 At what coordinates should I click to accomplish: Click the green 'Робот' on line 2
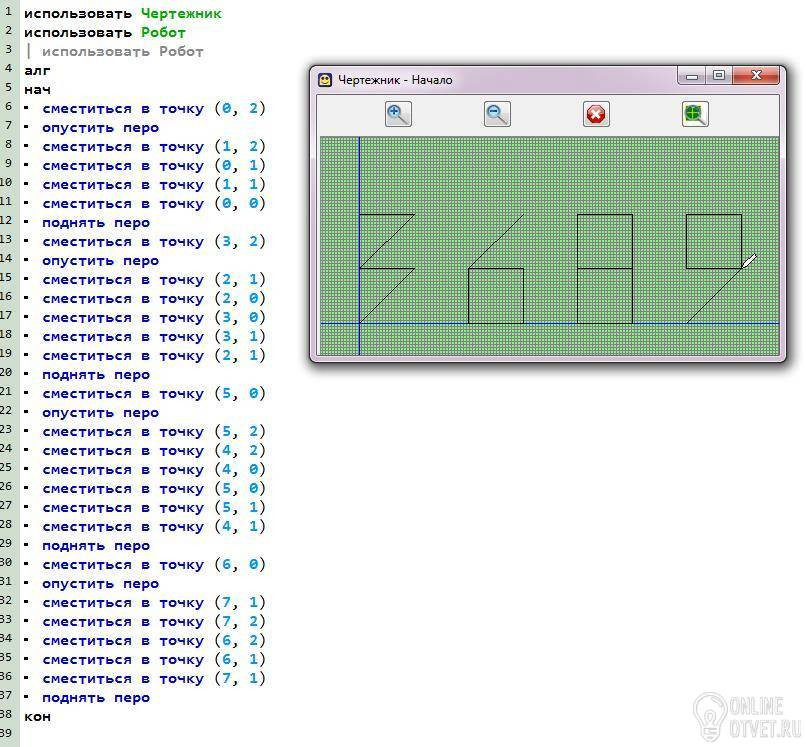[163, 32]
